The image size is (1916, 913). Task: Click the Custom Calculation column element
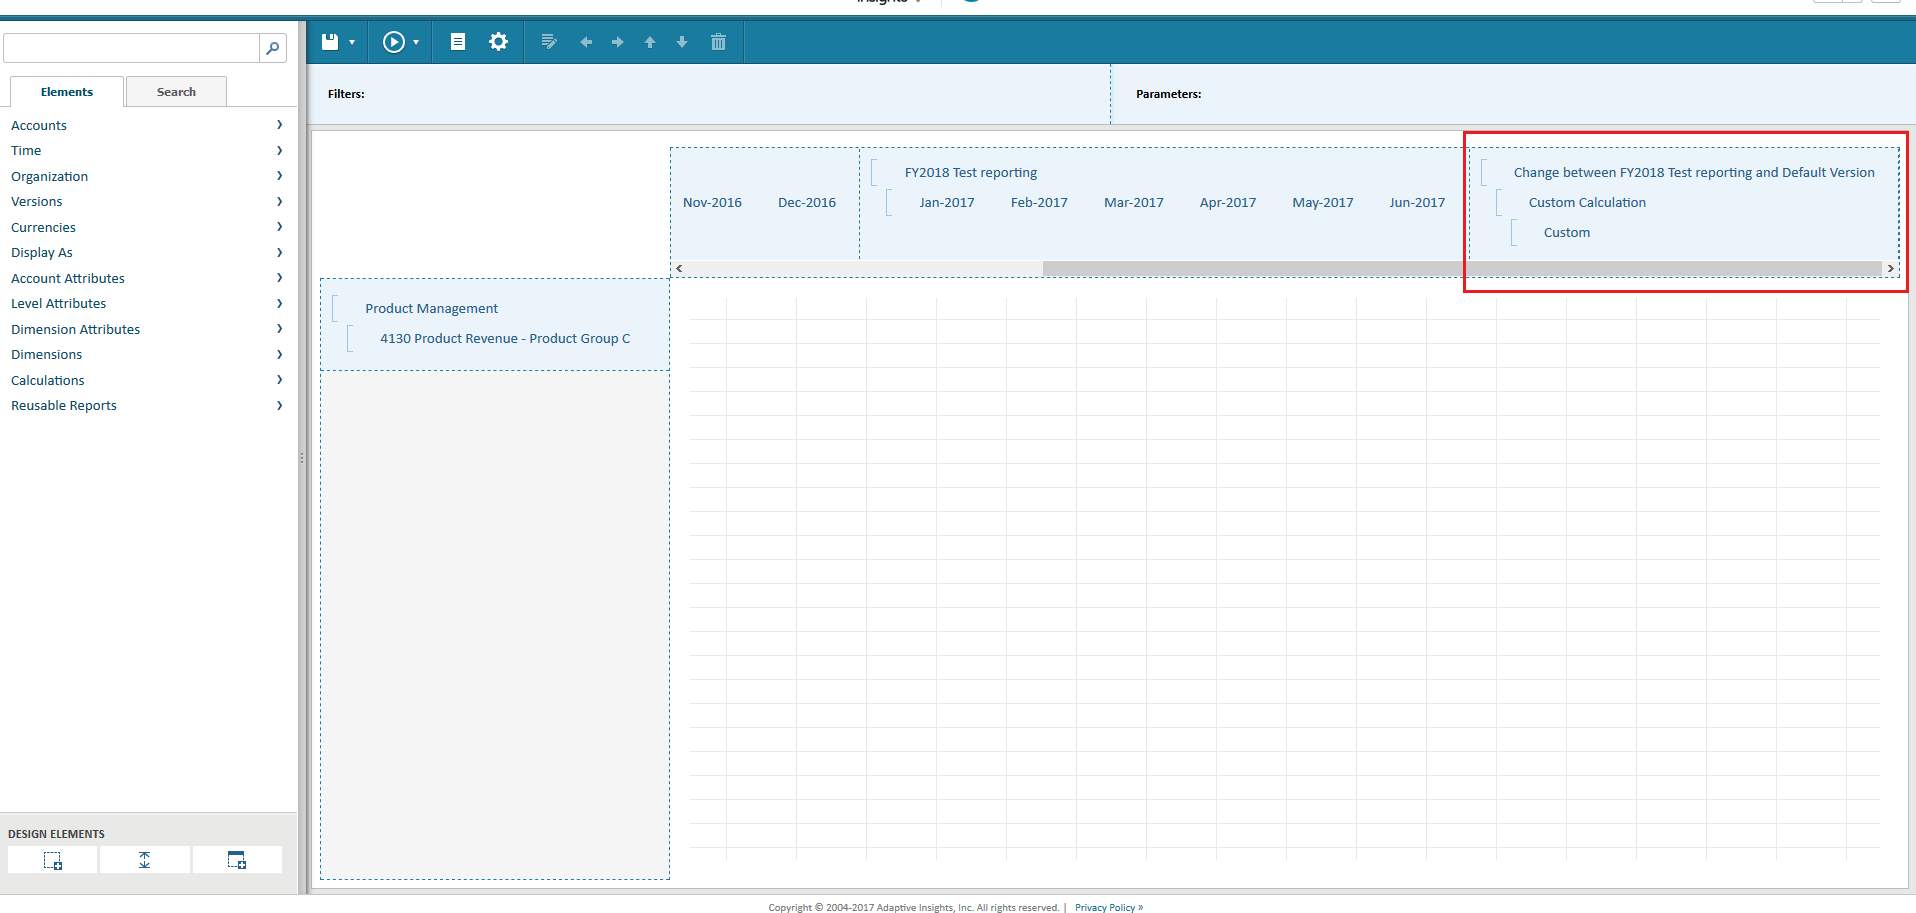tap(1587, 202)
